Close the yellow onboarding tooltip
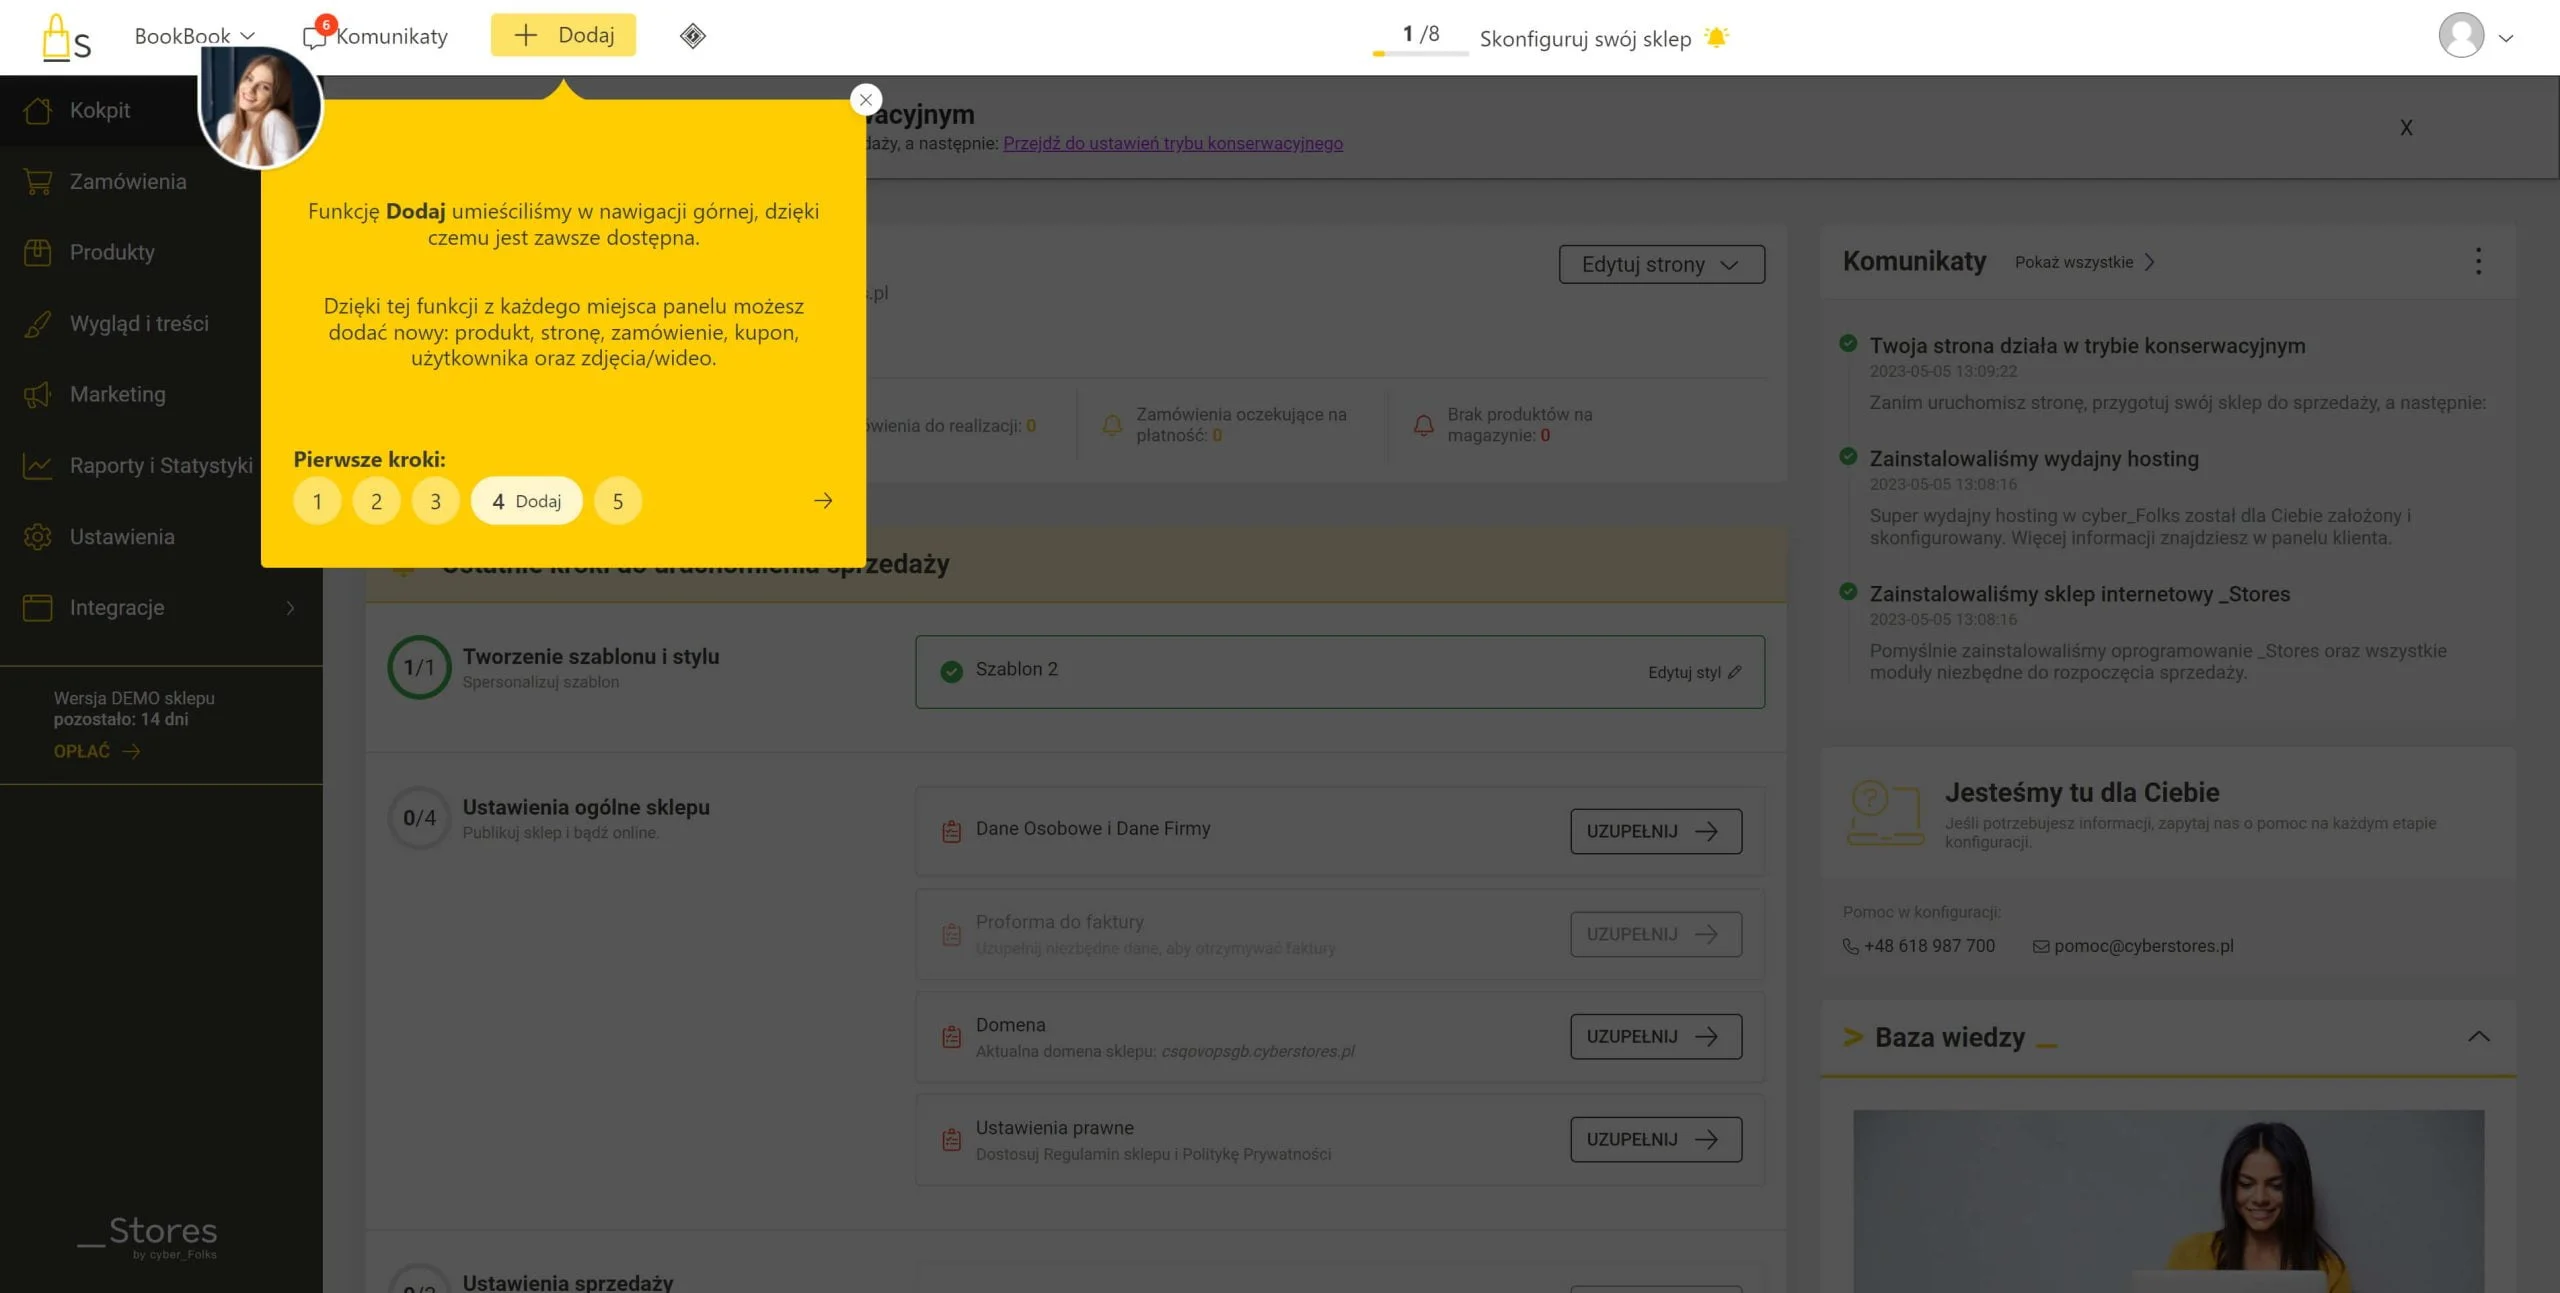The image size is (2560, 1293). (866, 99)
